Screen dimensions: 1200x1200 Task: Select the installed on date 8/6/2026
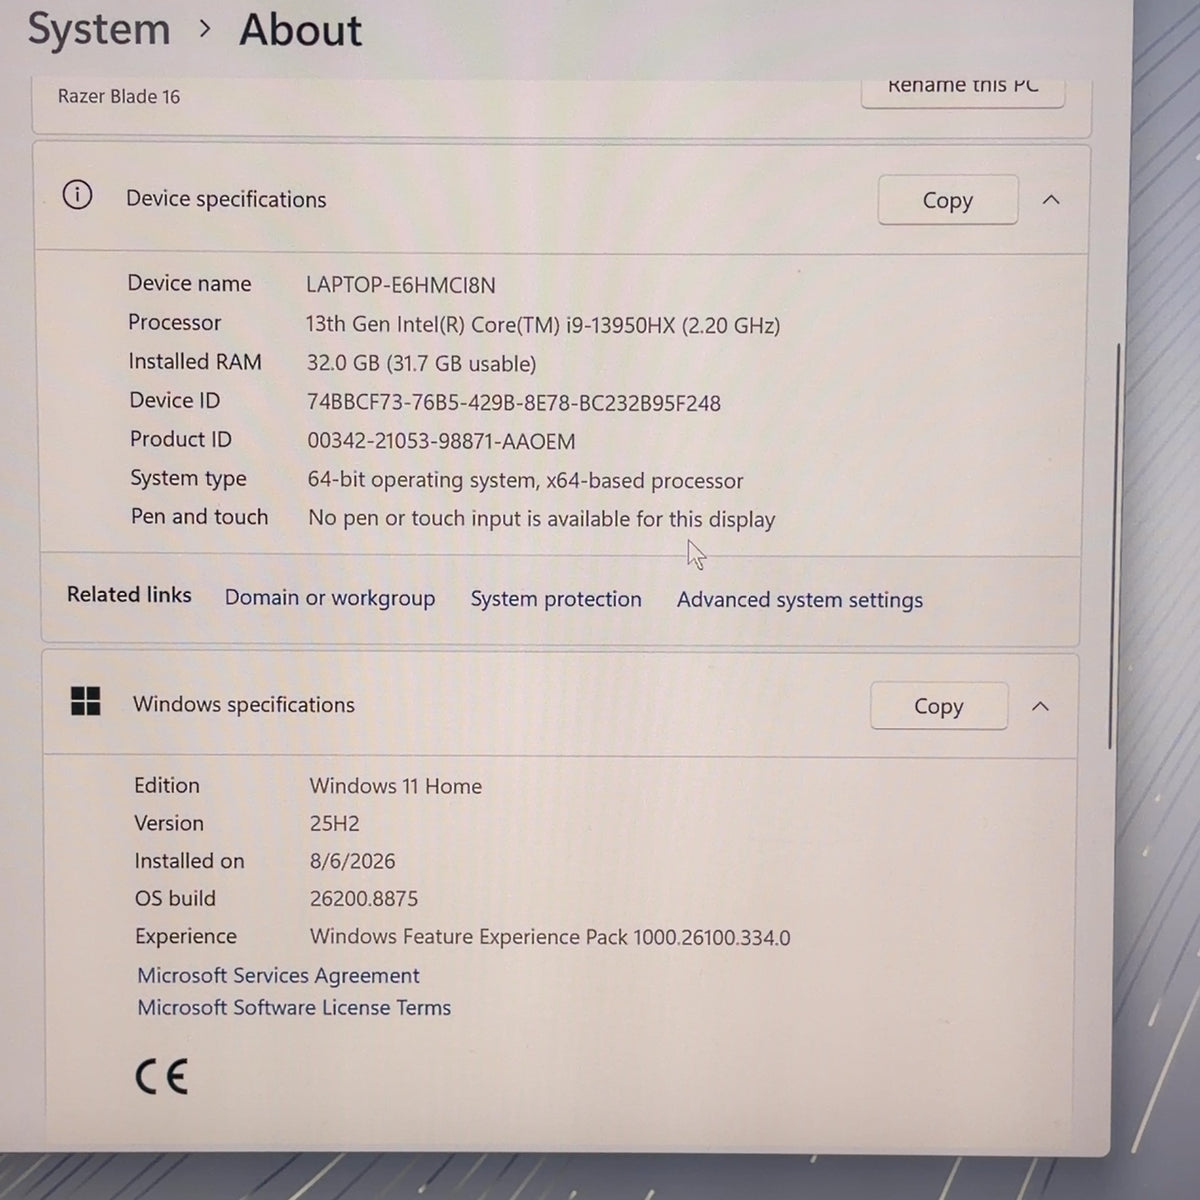tap(352, 861)
